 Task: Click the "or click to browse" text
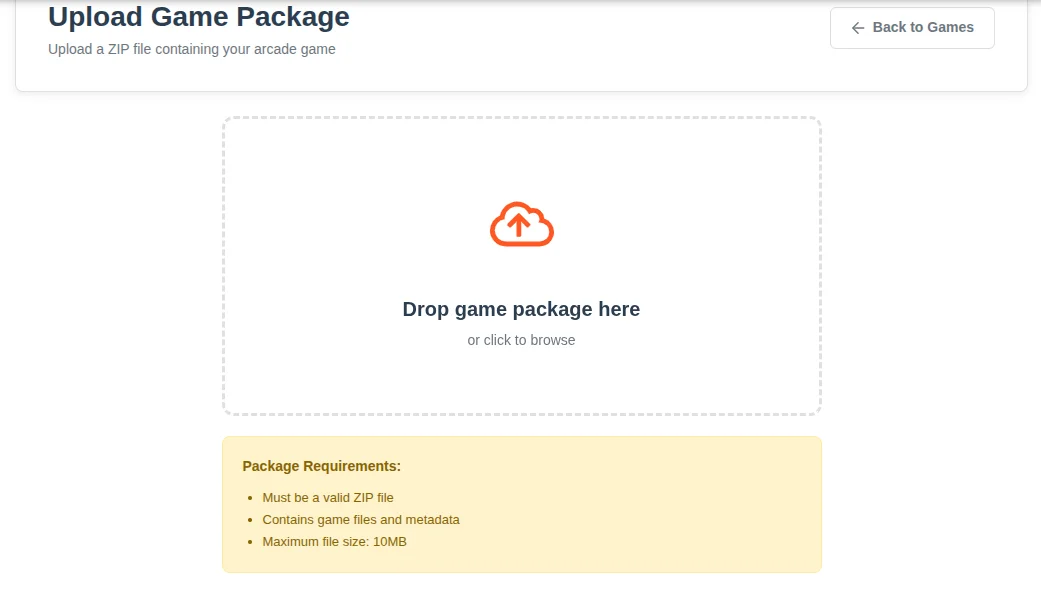tap(521, 340)
